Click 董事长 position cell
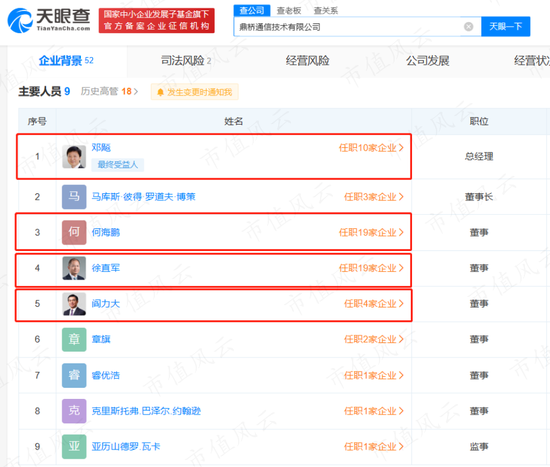The image size is (550, 467). 479,197
